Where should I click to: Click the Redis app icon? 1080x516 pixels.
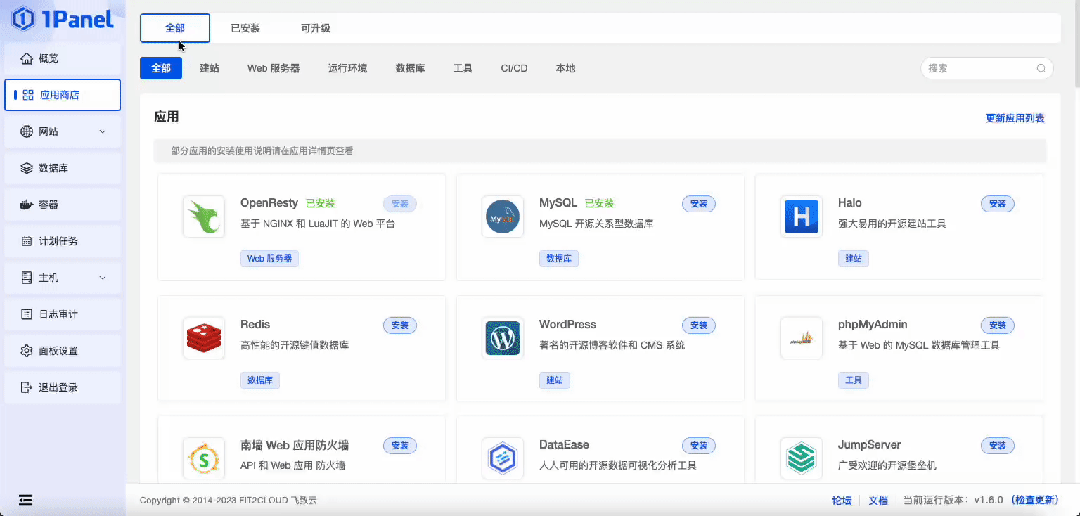(x=204, y=338)
